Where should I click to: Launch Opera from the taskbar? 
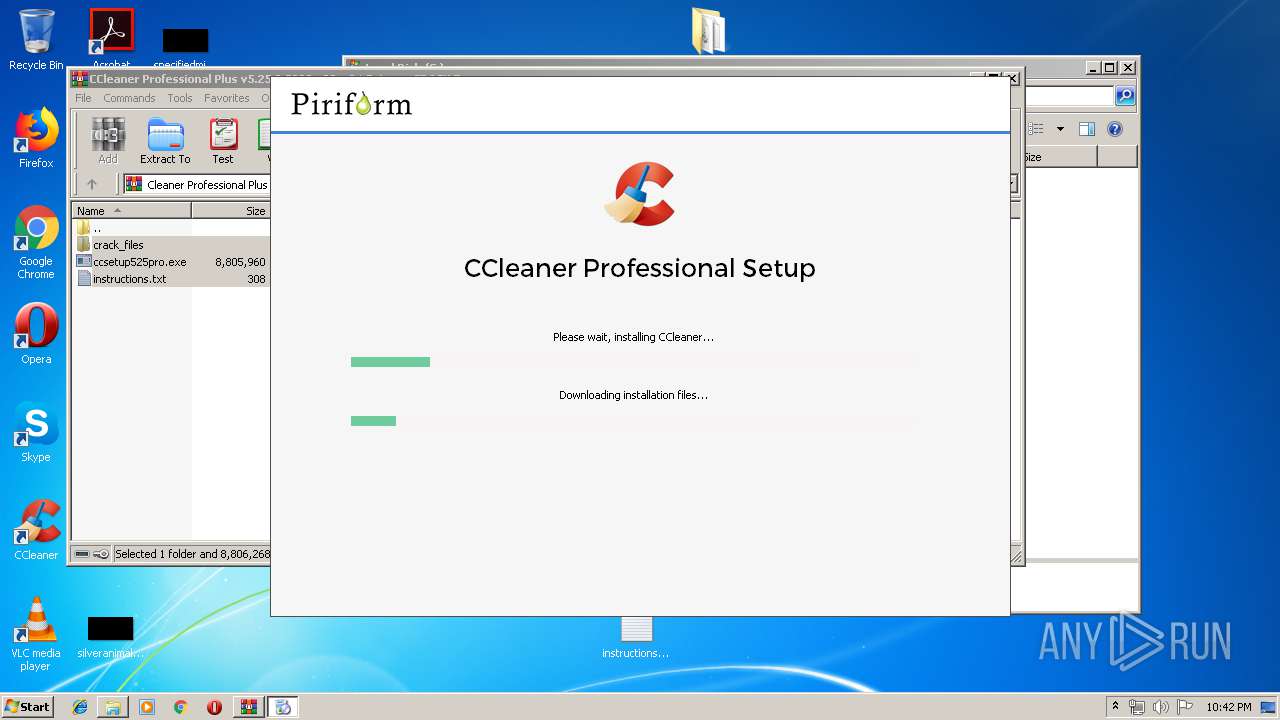click(x=214, y=707)
